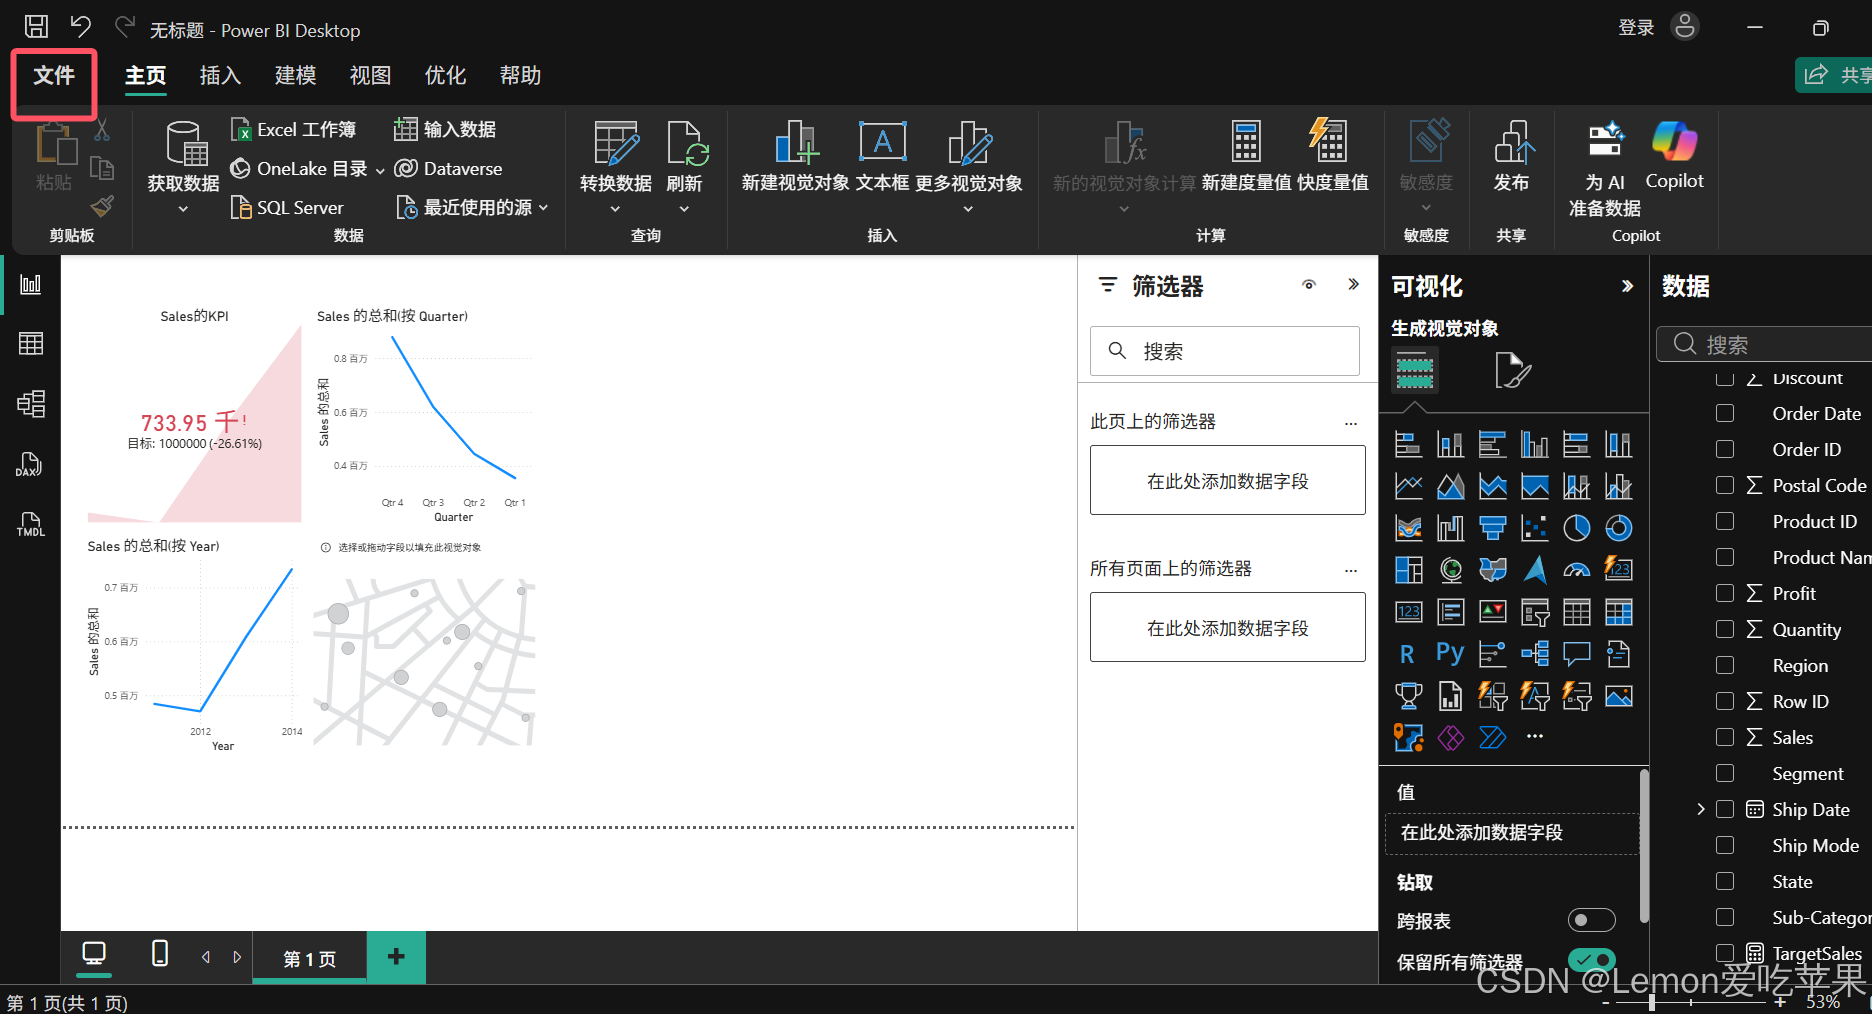Click the 输入数据 button
This screenshot has width=1872, height=1014.
tap(446, 129)
